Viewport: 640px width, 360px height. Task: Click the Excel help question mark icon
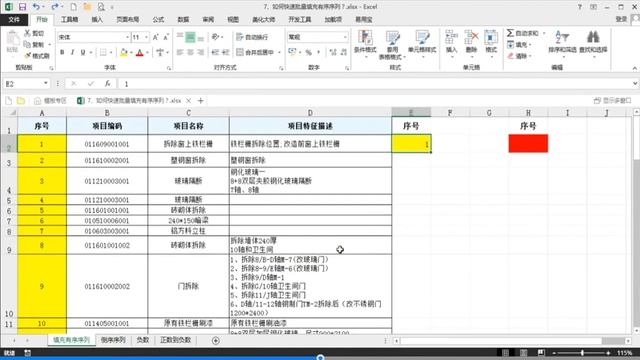click(x=580, y=7)
